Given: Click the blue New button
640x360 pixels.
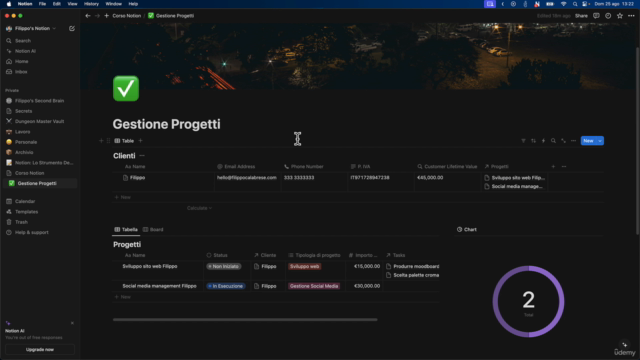Looking at the screenshot, I should (x=588, y=141).
